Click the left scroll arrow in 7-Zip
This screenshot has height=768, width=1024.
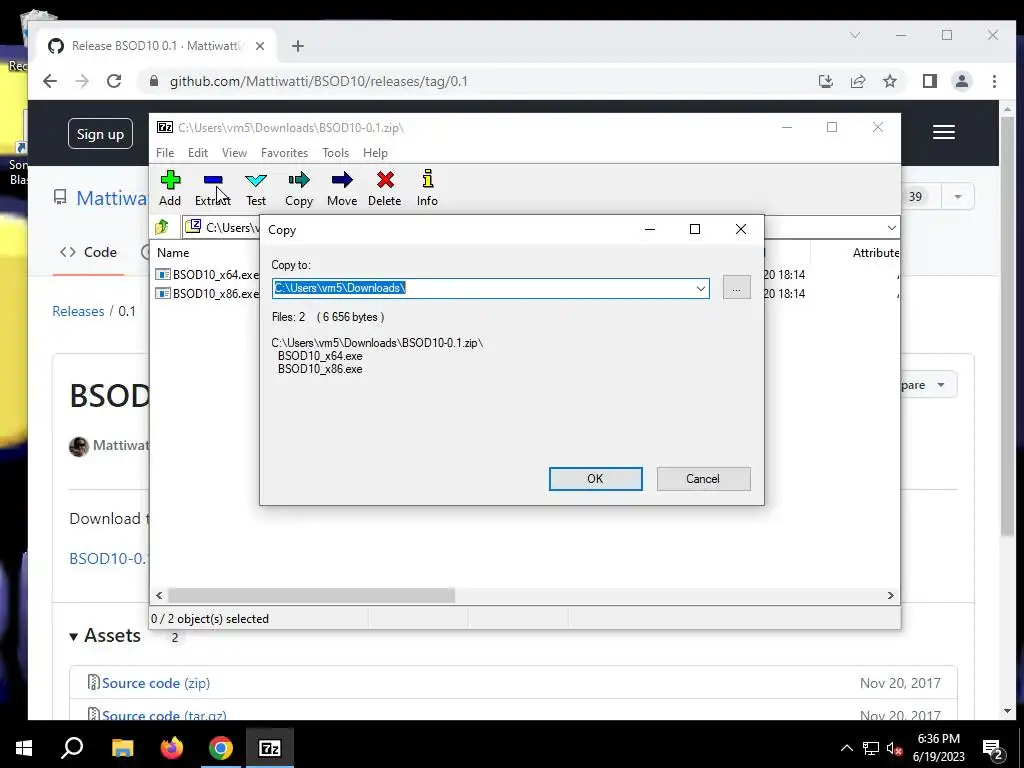click(x=159, y=595)
